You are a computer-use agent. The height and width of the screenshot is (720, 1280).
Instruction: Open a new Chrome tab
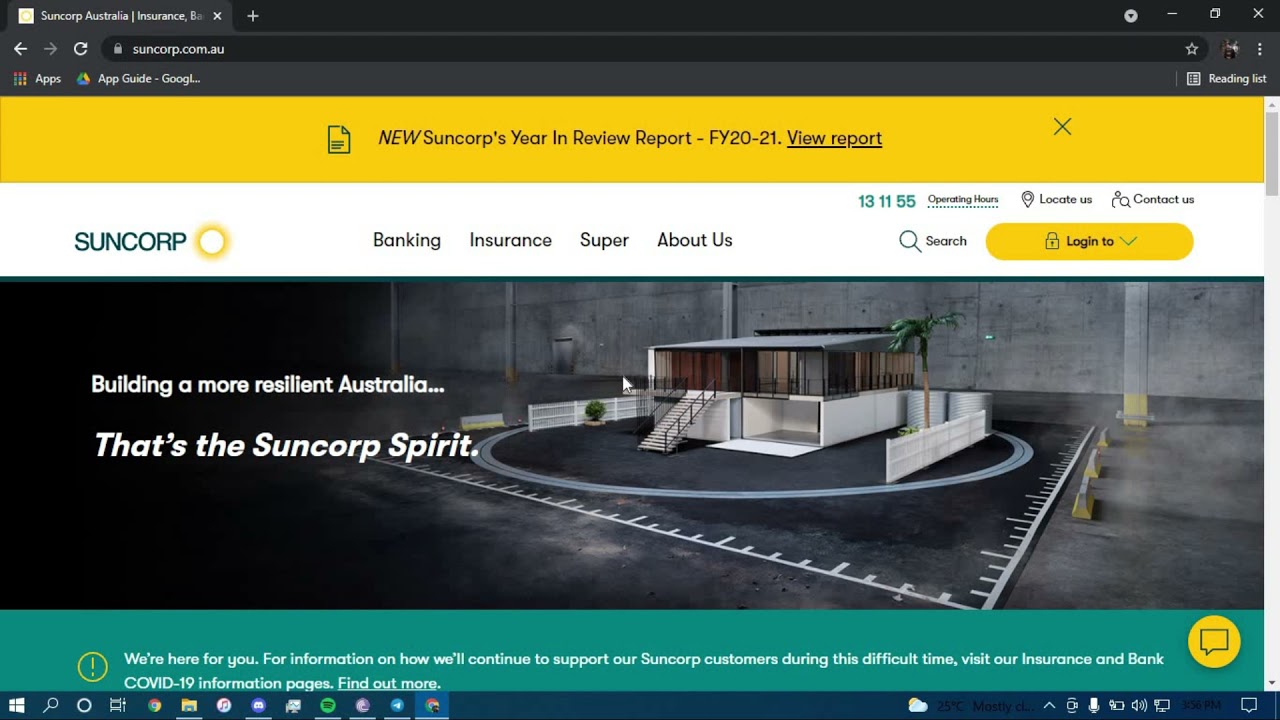pos(253,16)
